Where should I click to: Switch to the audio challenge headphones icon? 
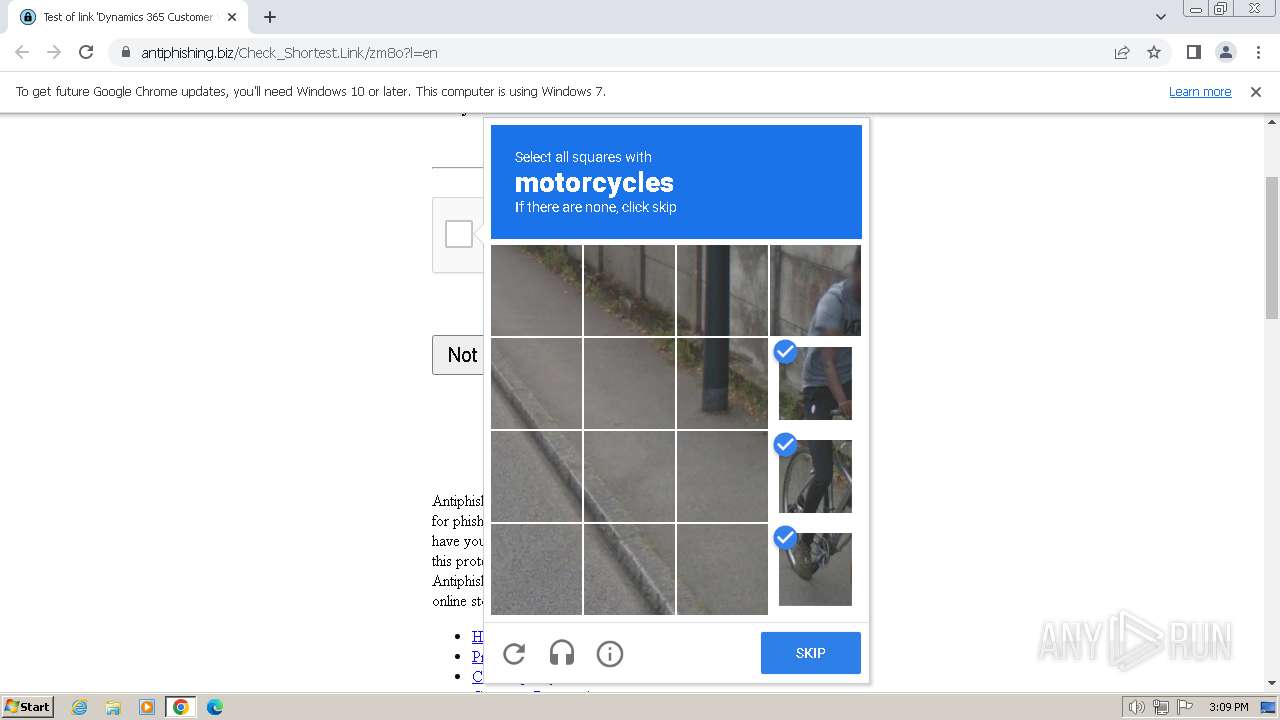pos(562,654)
